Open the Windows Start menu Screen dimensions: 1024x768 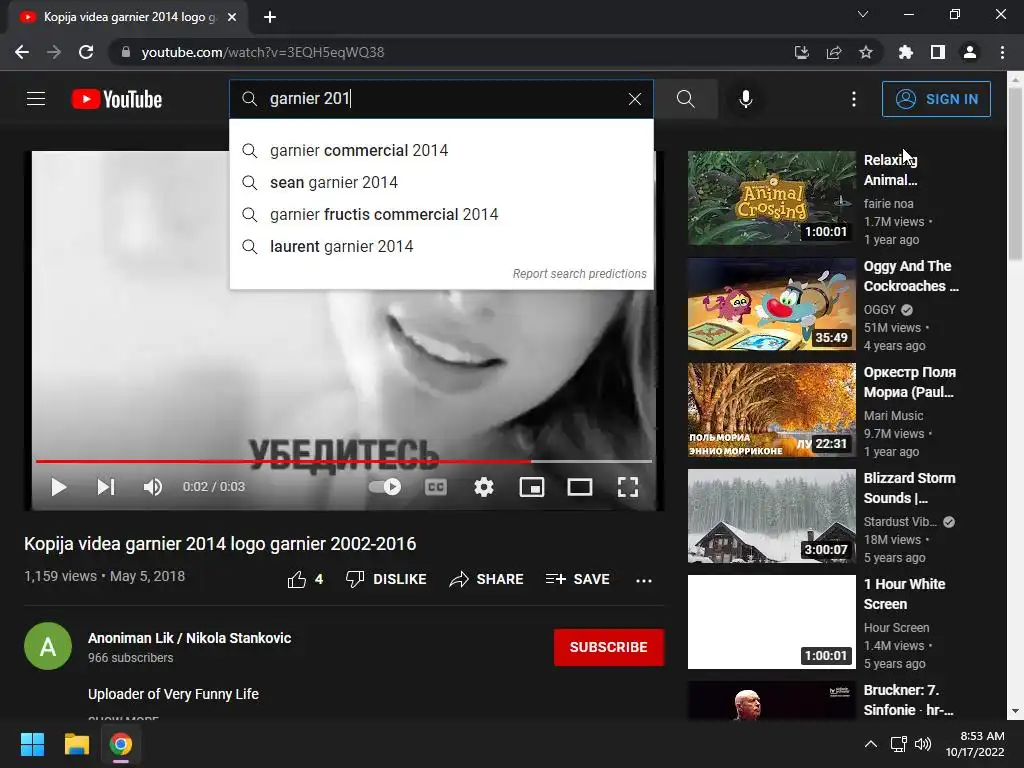point(32,744)
